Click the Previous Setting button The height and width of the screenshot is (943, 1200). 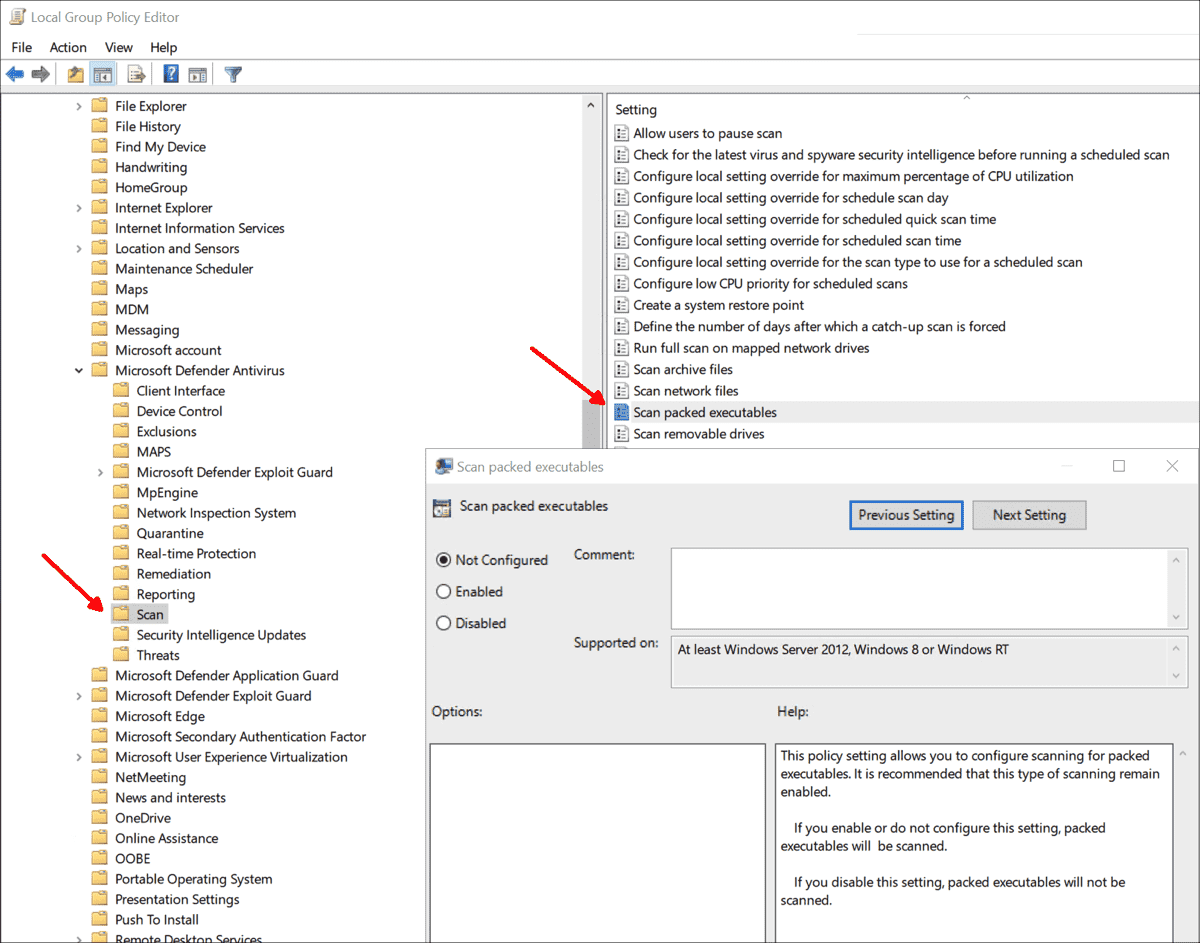[906, 514]
